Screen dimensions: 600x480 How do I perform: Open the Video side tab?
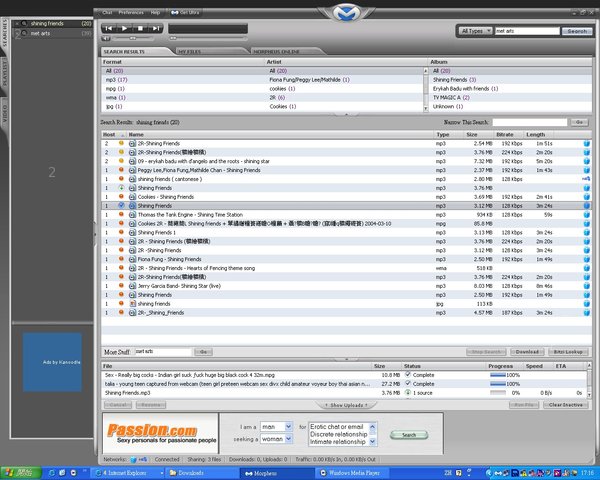tap(5, 114)
